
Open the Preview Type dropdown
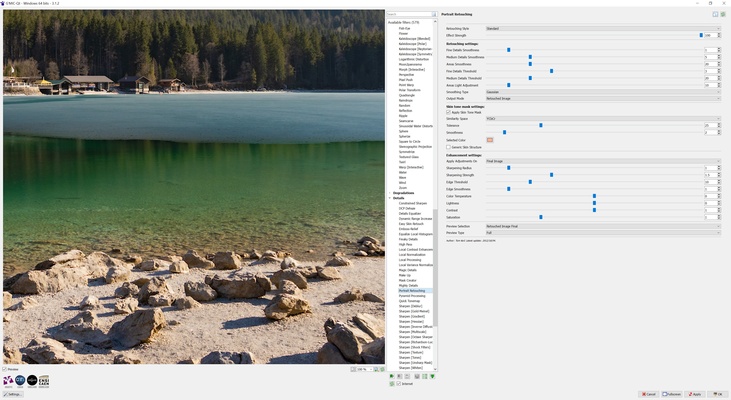coord(603,233)
